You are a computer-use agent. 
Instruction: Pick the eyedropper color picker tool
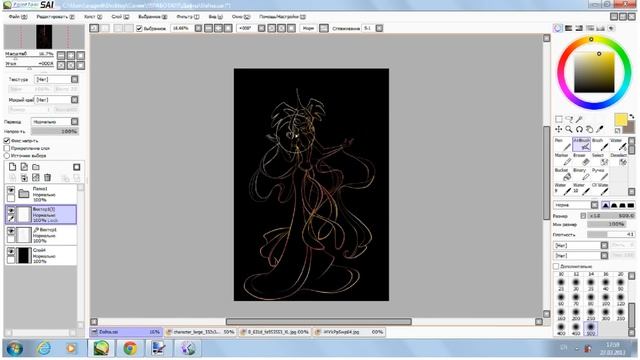tap(600, 129)
